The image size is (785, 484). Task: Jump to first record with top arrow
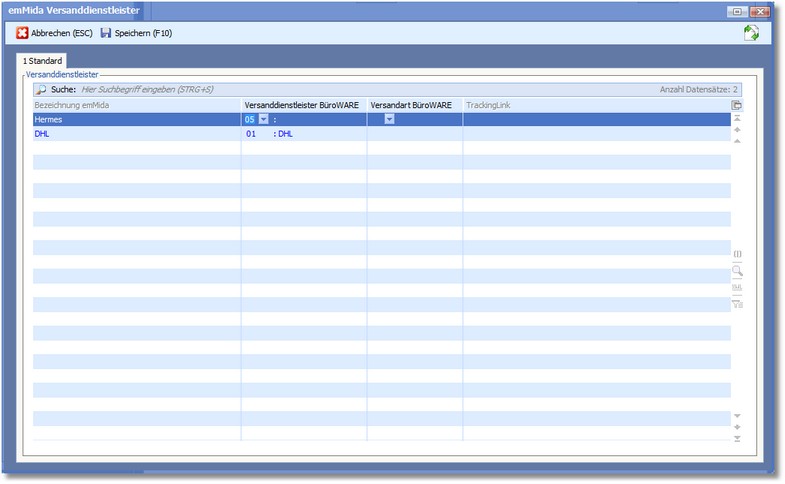pos(737,118)
